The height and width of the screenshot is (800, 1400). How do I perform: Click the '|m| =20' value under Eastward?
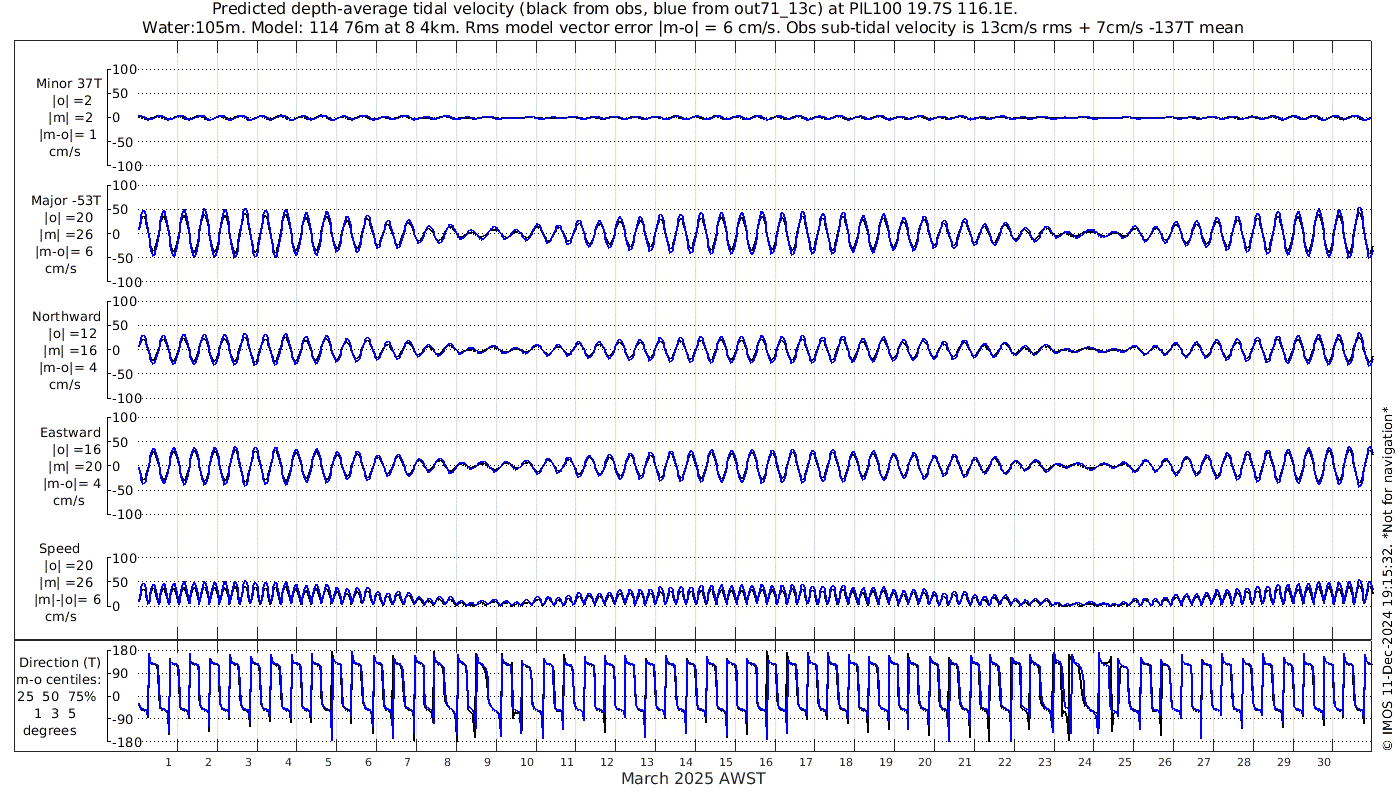click(70, 467)
